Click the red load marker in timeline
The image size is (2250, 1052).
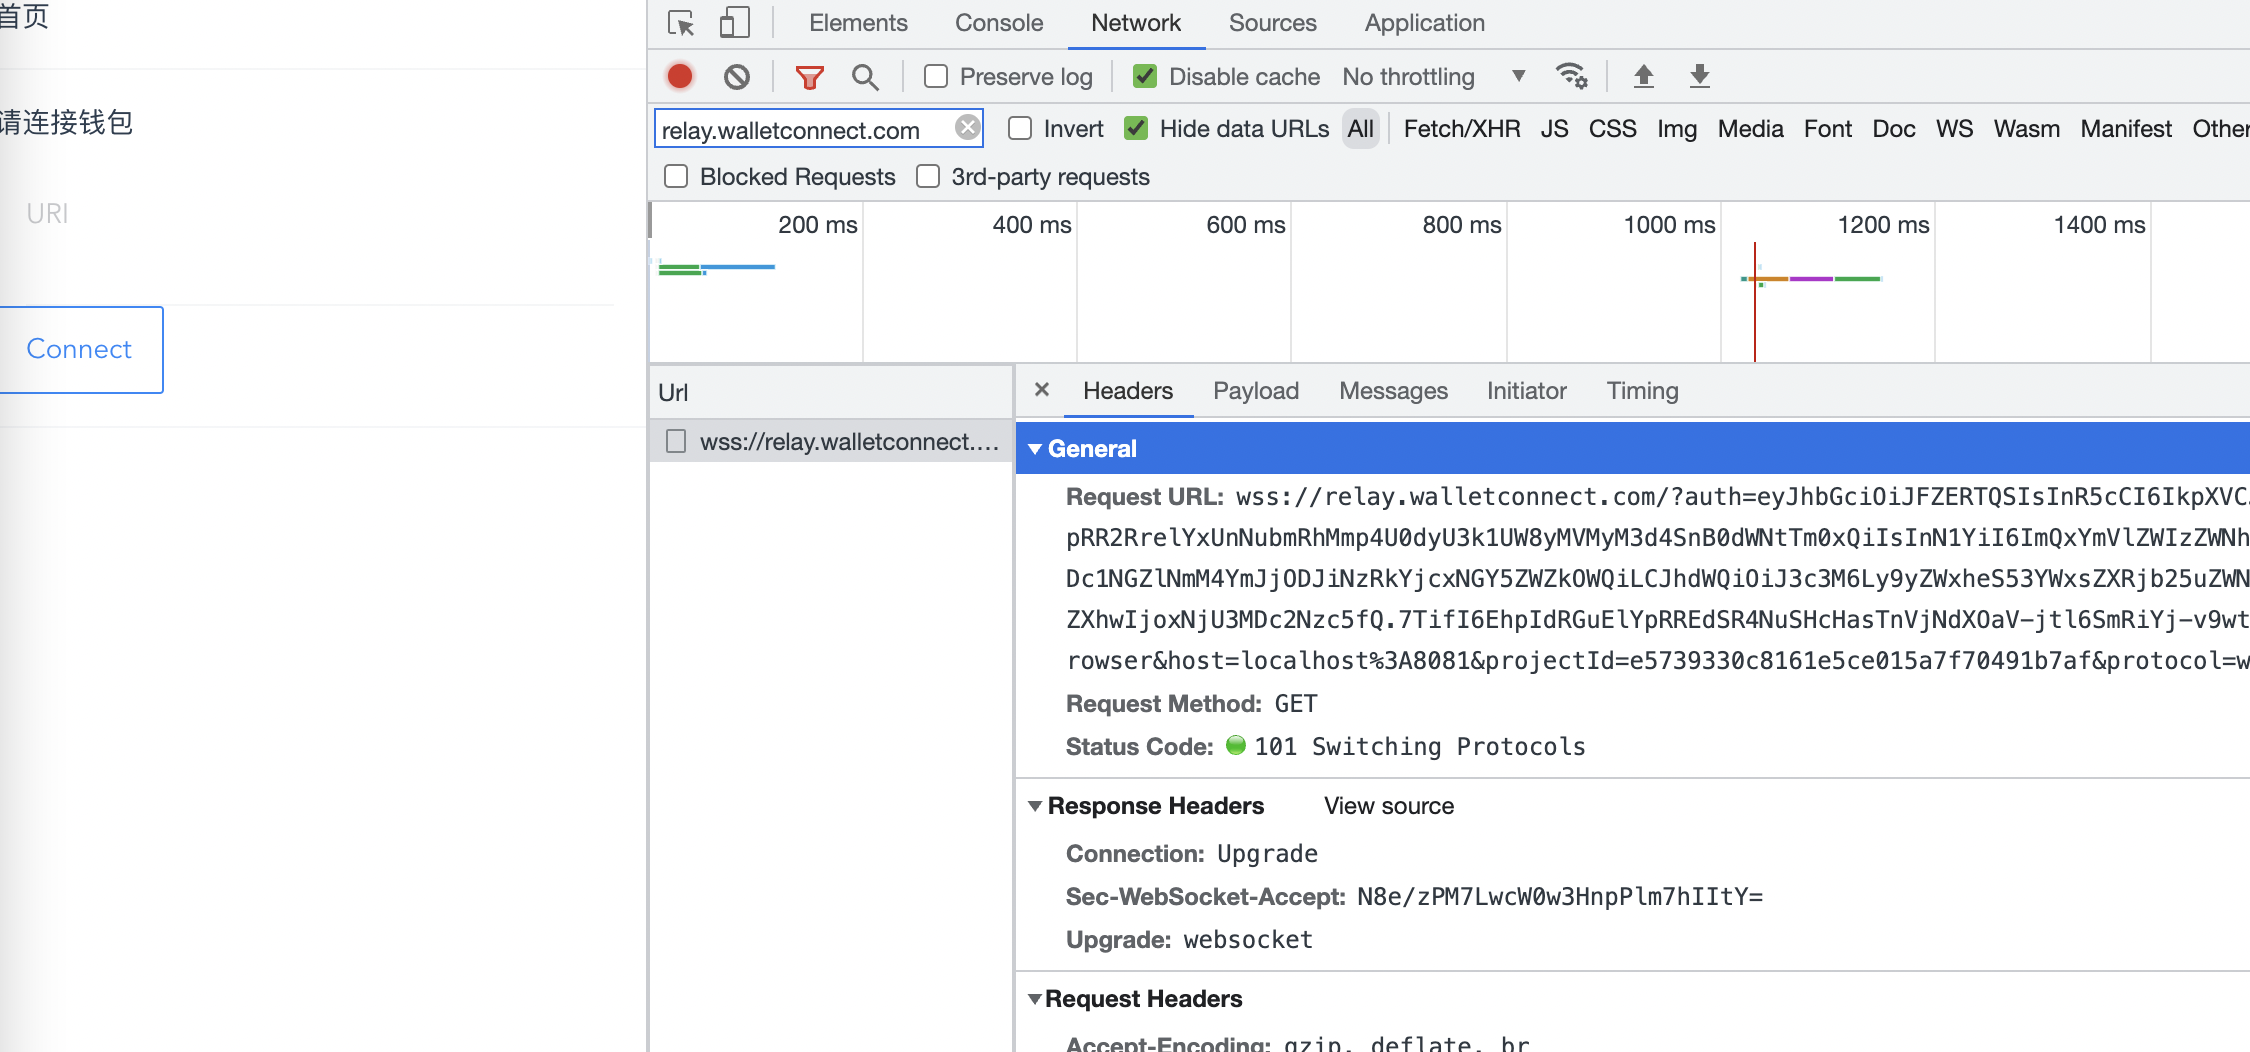coord(1754,302)
